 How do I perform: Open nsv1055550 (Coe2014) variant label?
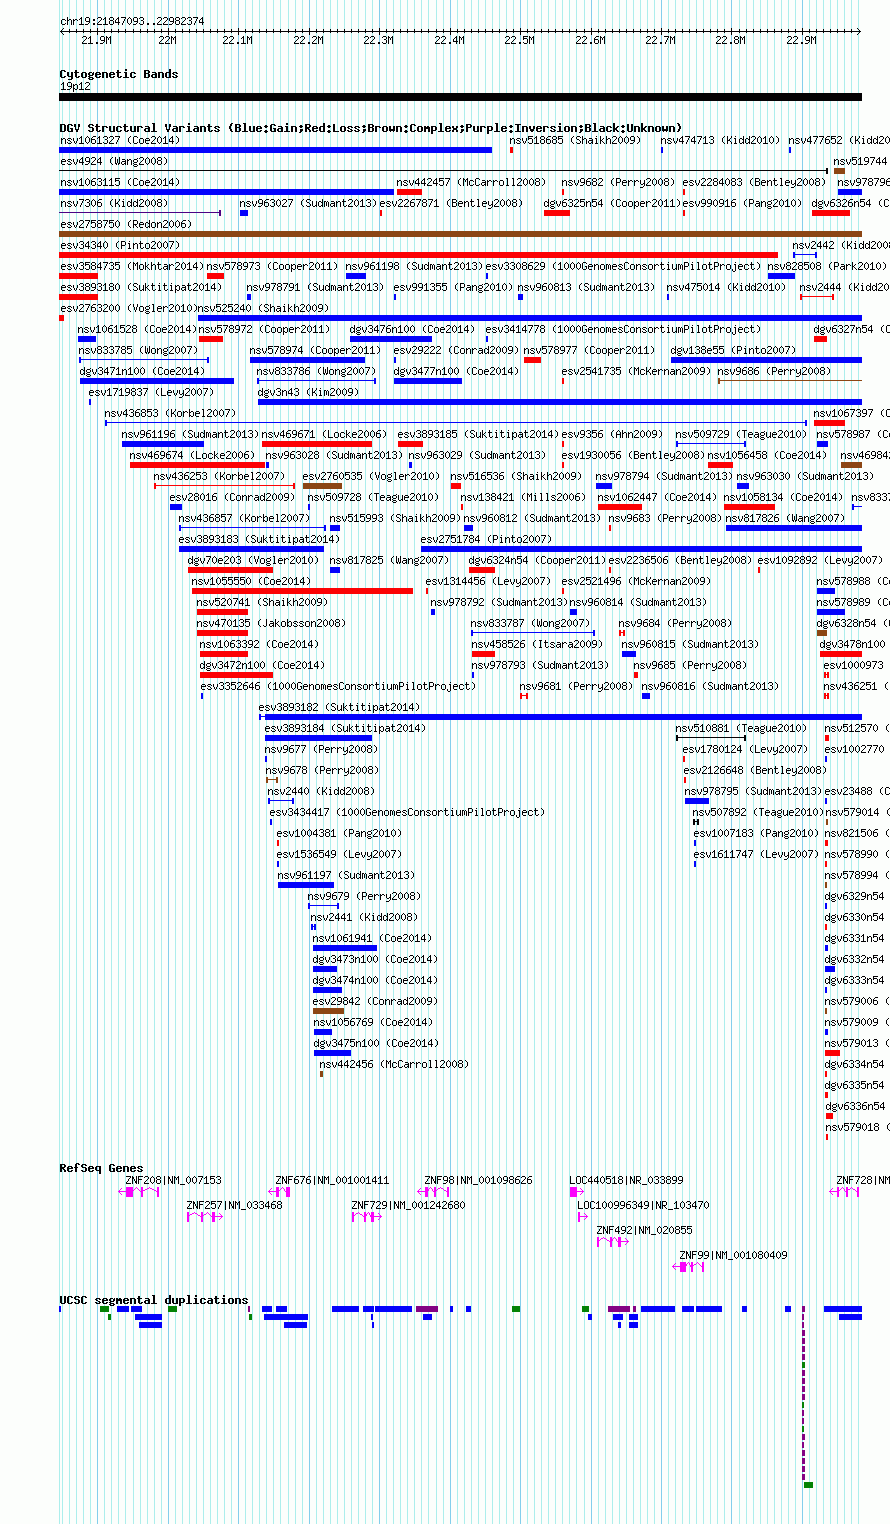coord(252,582)
